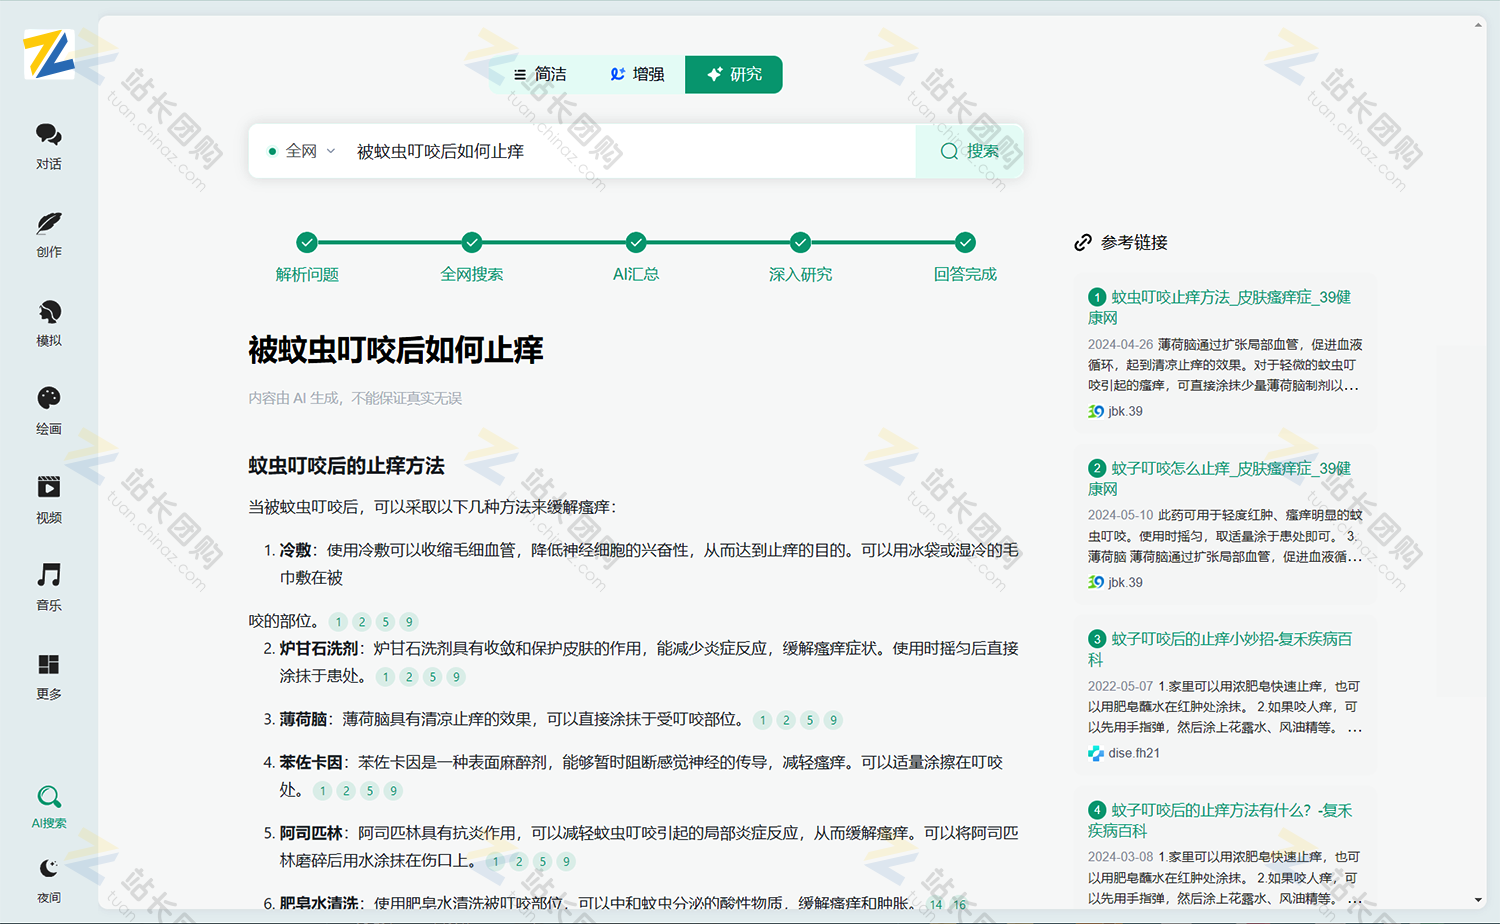Screen dimensions: 1500x924
Task: Click the 回答完成 progress step
Action: (965, 258)
